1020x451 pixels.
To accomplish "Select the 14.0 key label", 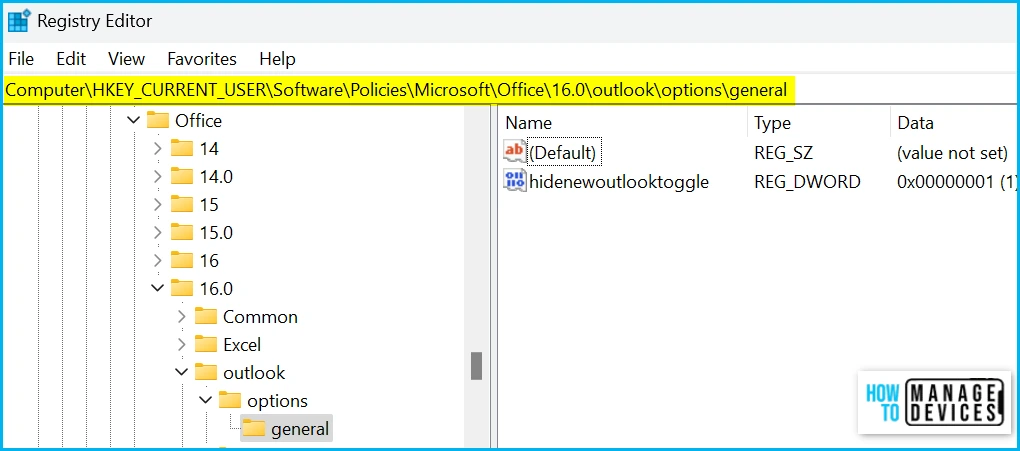I will [x=216, y=177].
